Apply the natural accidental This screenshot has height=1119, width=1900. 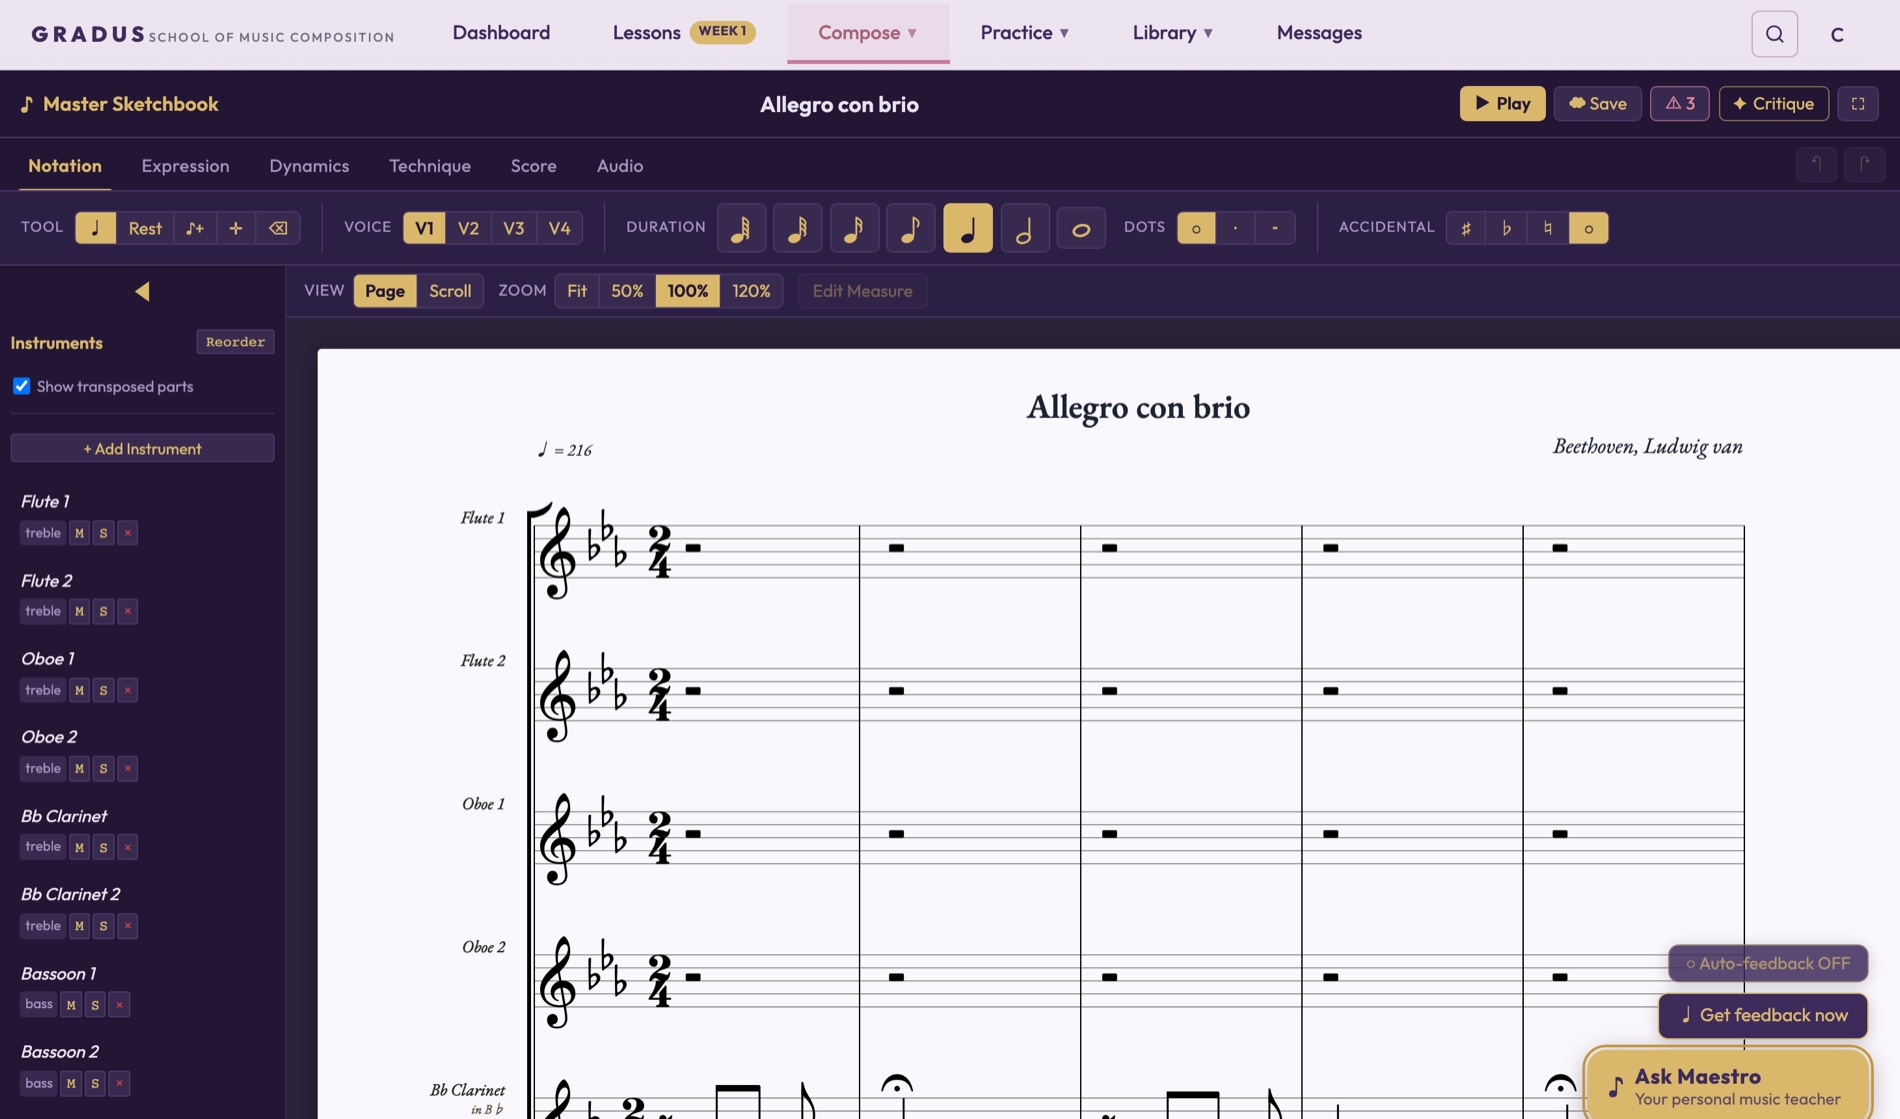click(x=1548, y=228)
